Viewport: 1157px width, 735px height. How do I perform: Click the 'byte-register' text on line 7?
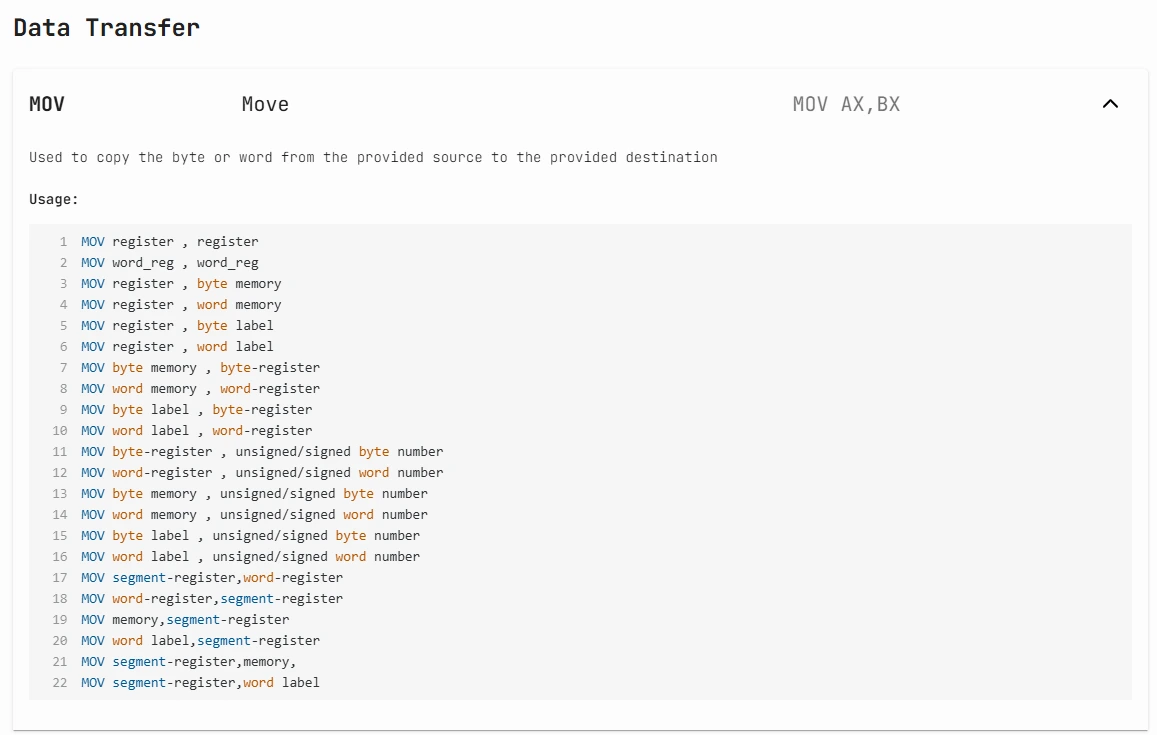pyautogui.click(x=272, y=367)
